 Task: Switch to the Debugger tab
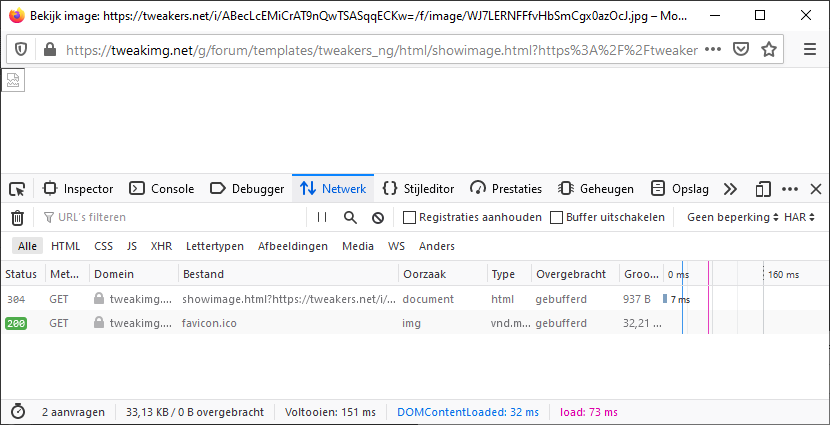pos(247,189)
